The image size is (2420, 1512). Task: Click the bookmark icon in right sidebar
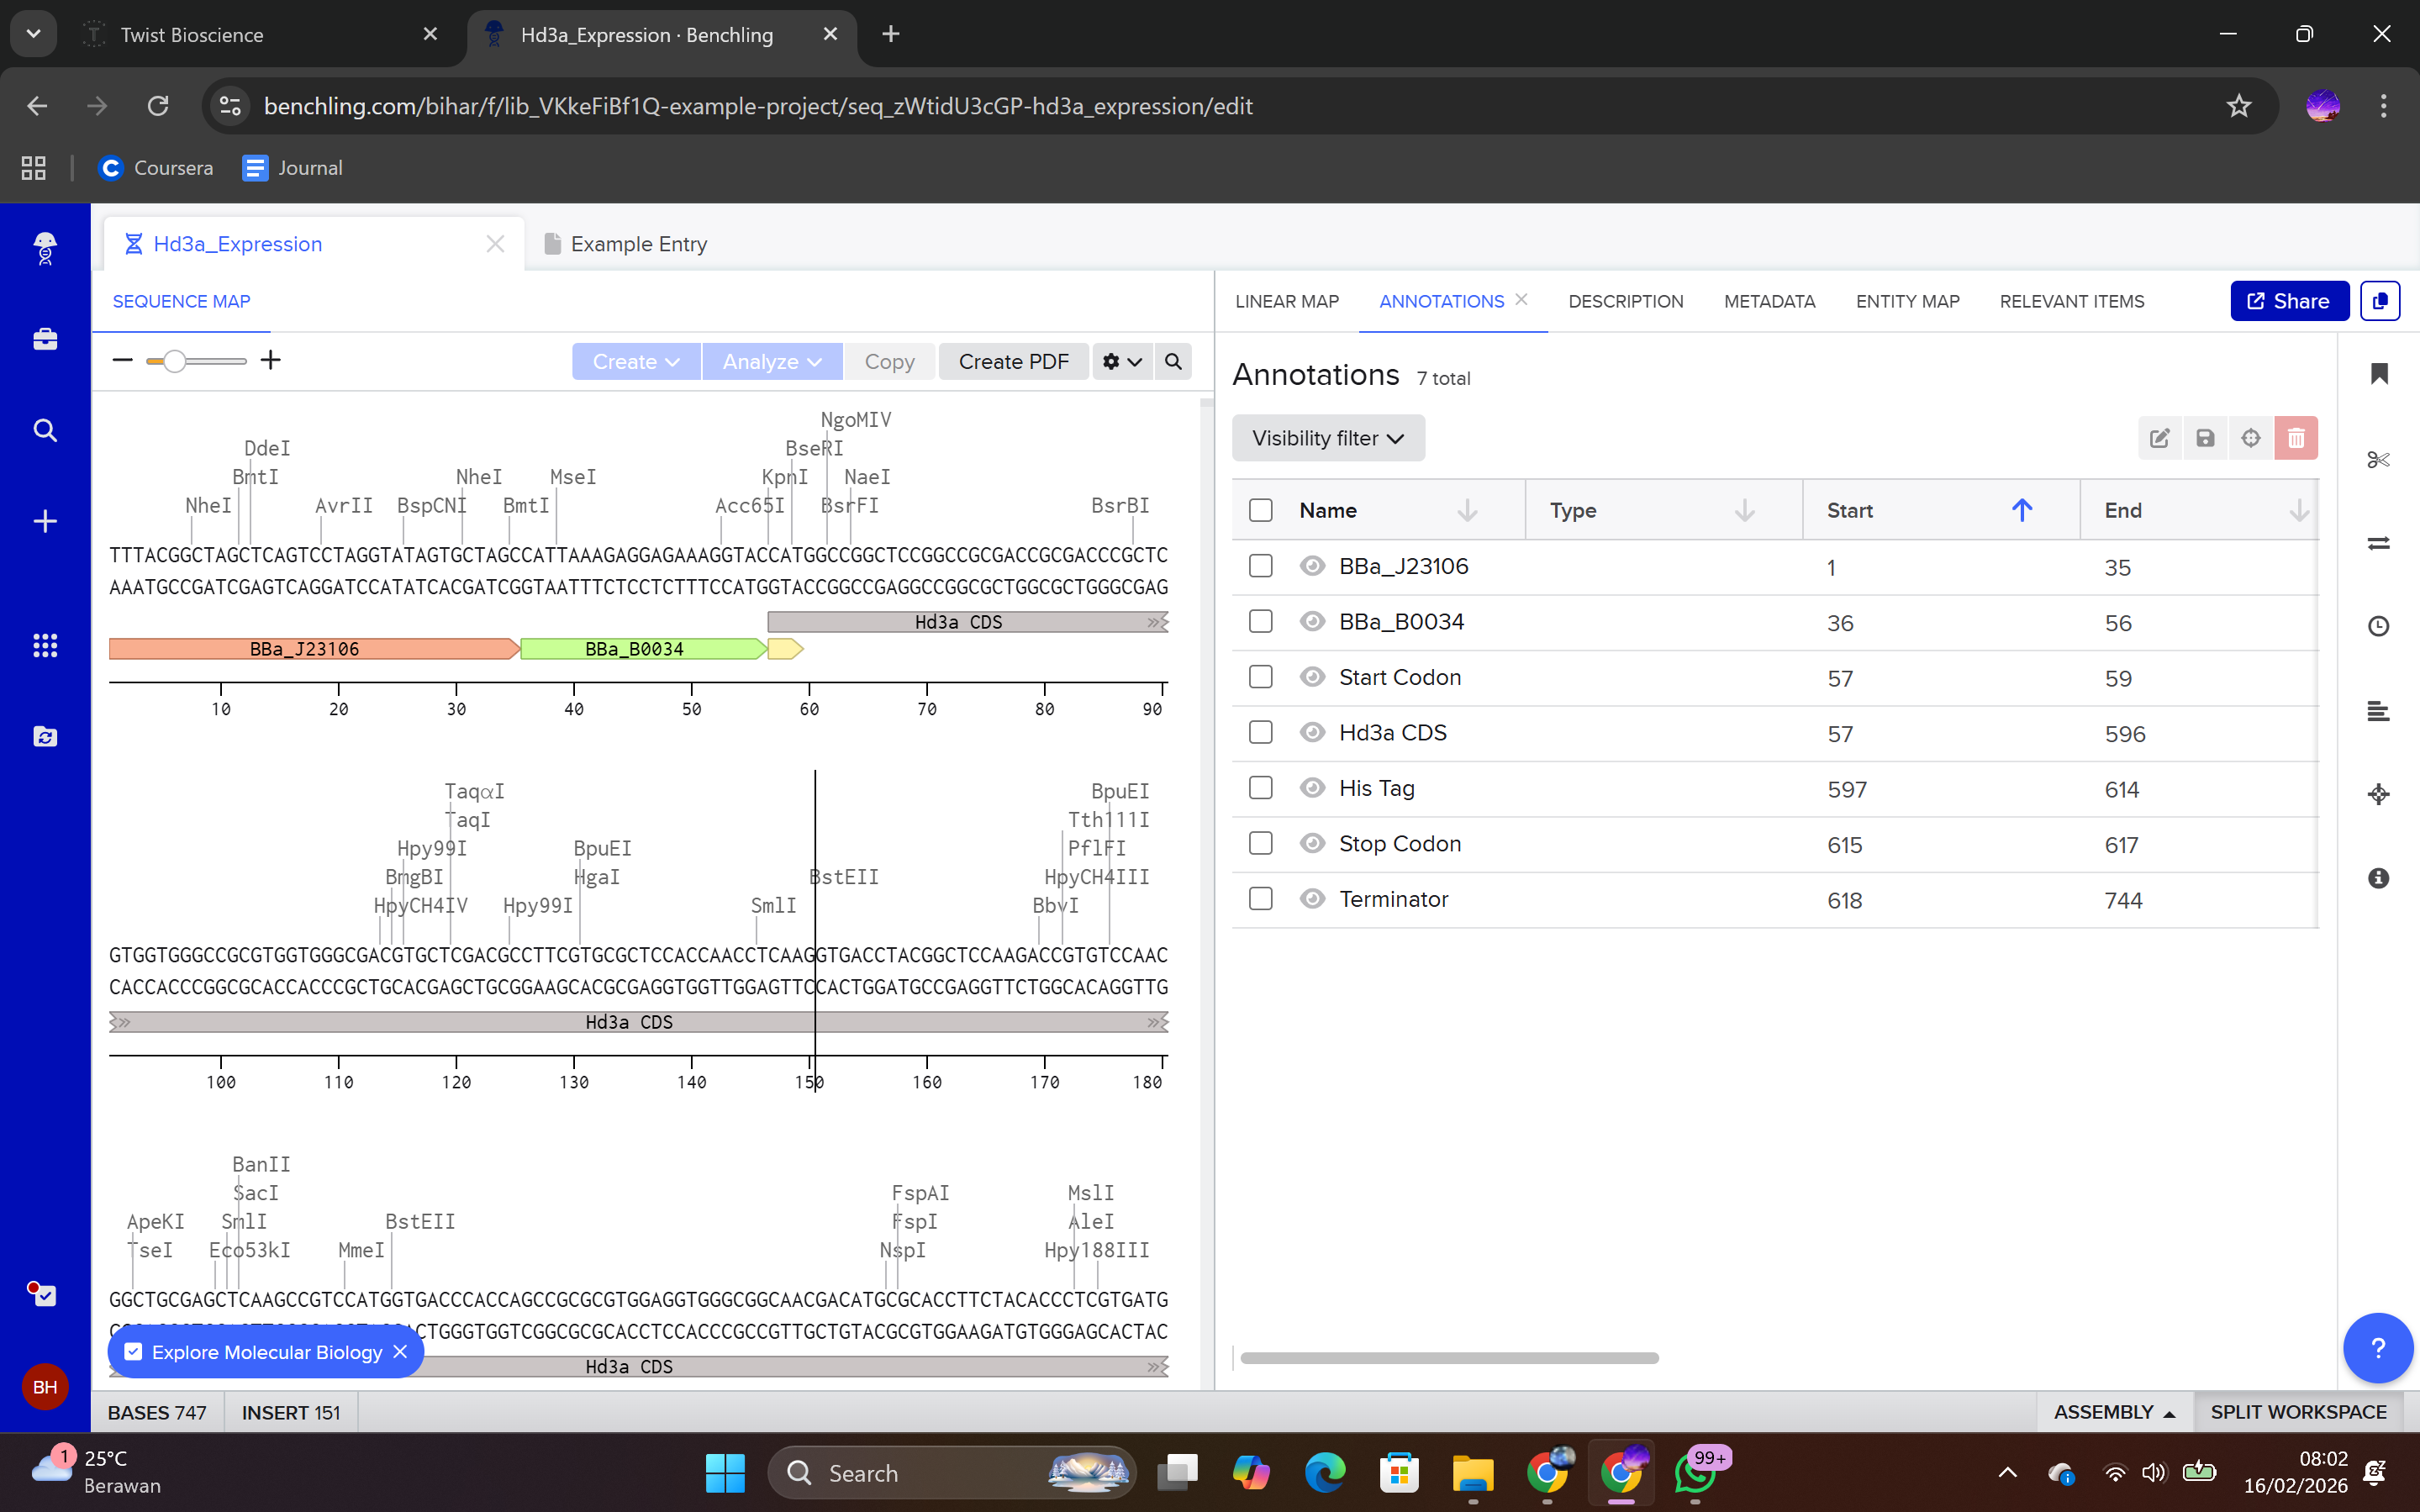click(x=2378, y=374)
